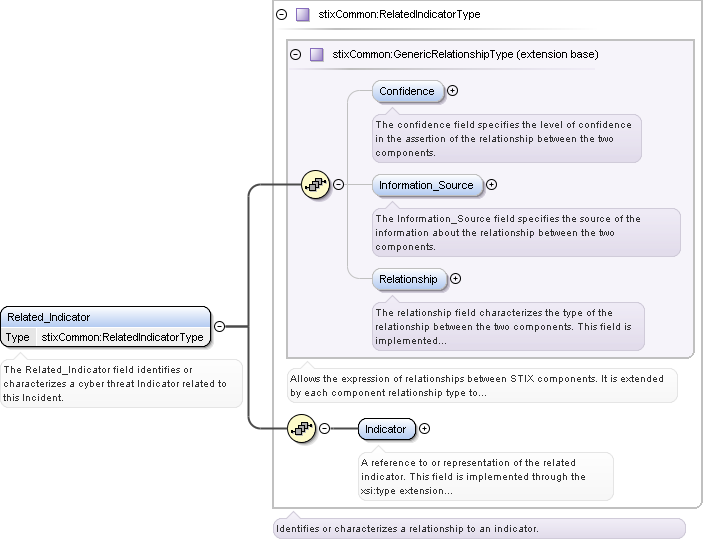Click the stixCommon:RelatedIndicatorType type value cell

click(x=122, y=337)
